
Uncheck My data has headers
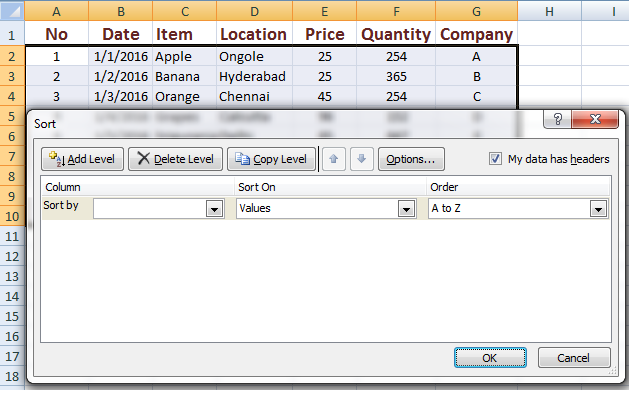tap(495, 159)
